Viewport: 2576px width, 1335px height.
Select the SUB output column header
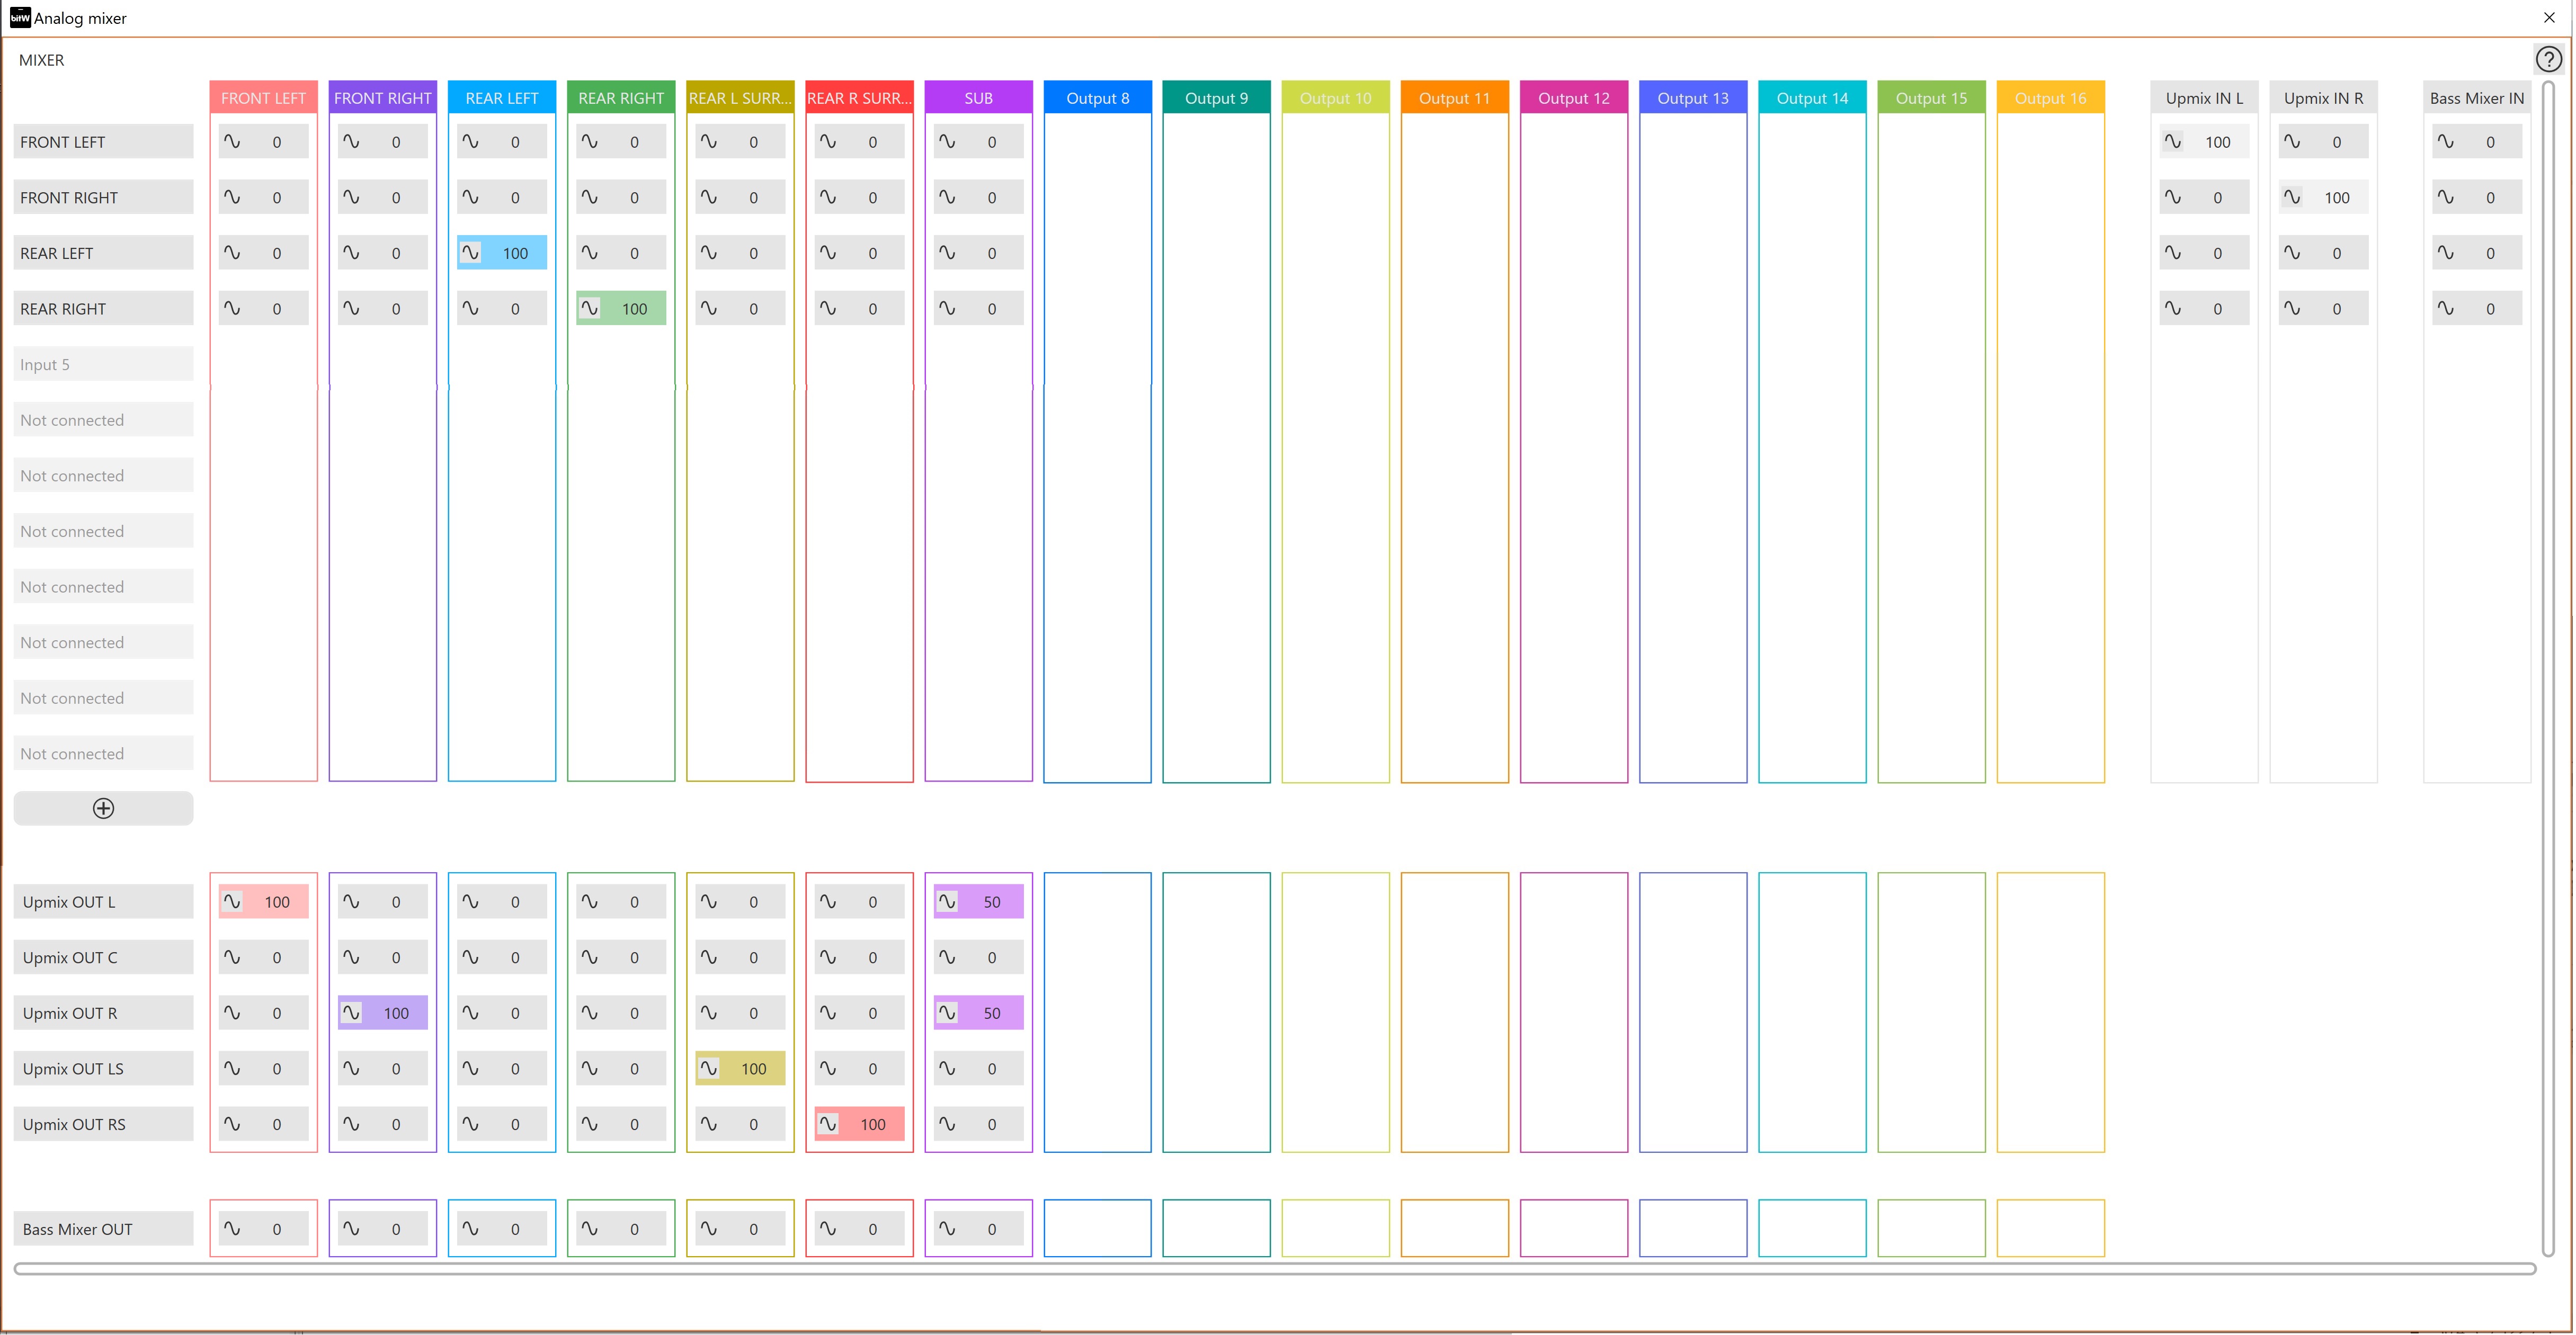pos(978,98)
